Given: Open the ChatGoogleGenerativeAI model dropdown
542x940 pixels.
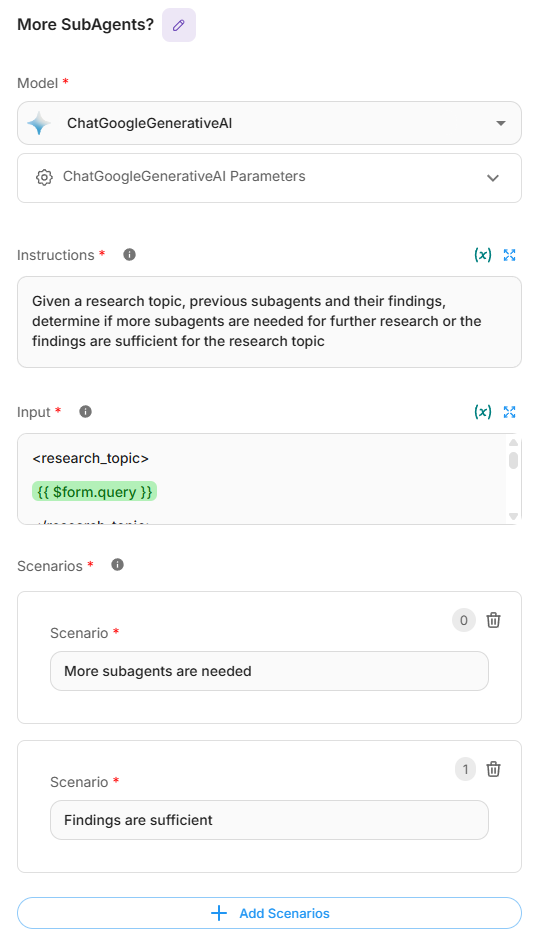Looking at the screenshot, I should (269, 123).
